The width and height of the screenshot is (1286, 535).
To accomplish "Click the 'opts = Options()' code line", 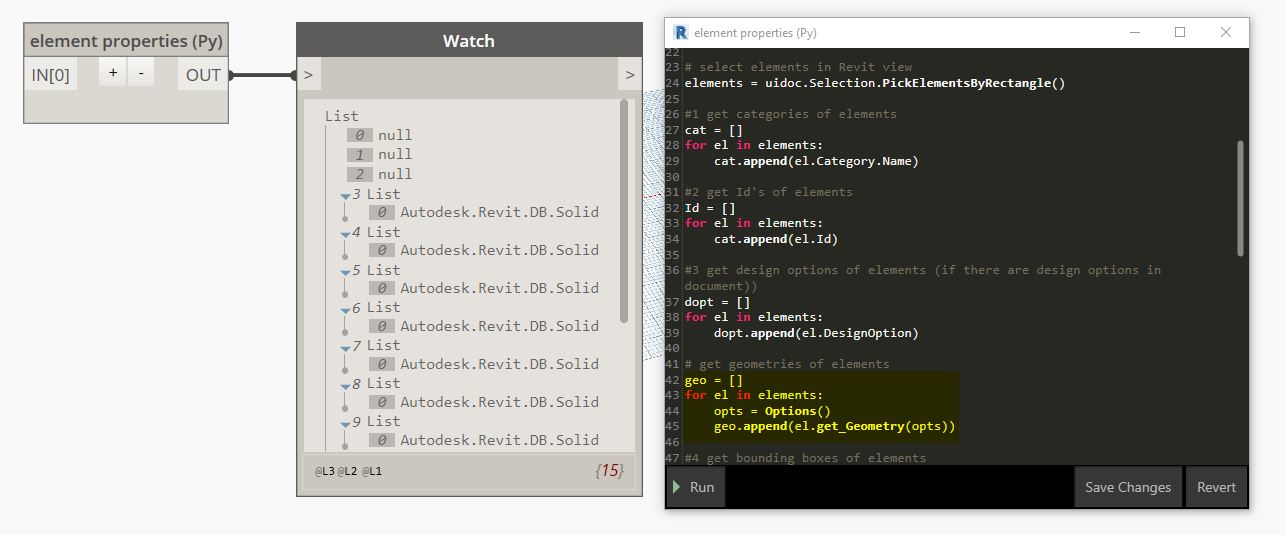I will [x=772, y=411].
